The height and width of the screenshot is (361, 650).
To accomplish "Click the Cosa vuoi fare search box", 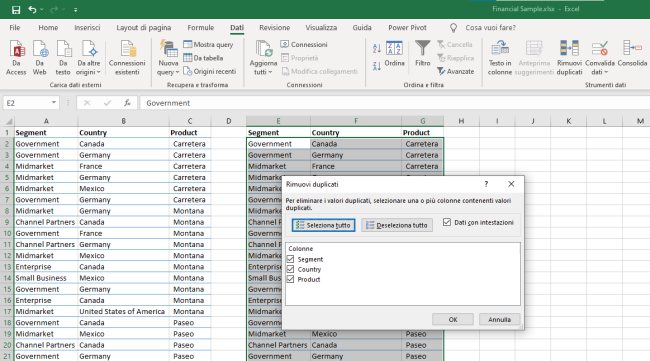I will coord(490,28).
